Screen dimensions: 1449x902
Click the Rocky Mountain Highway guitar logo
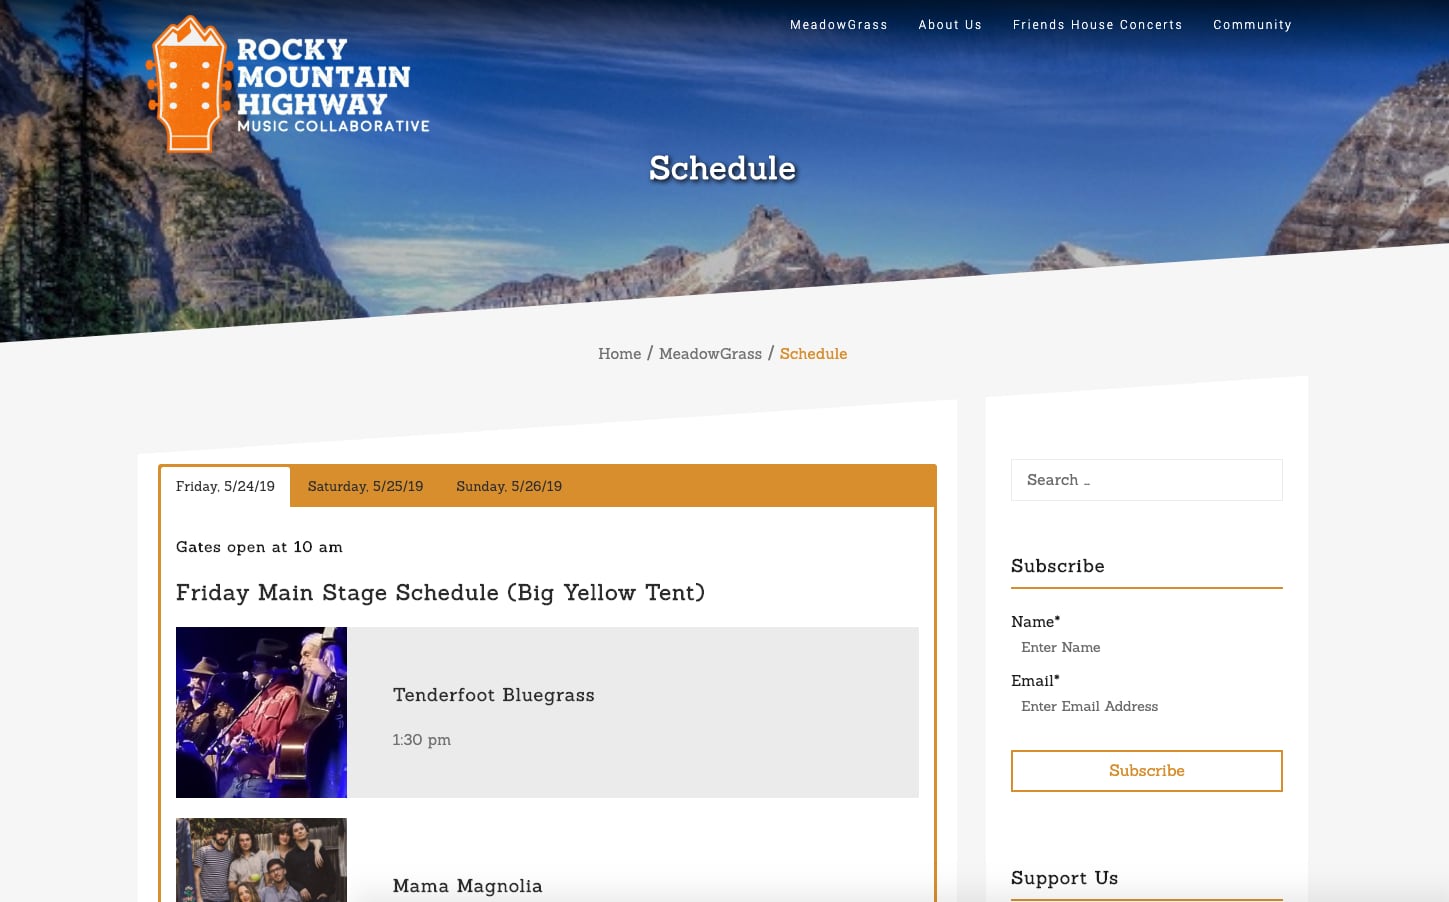[x=288, y=85]
